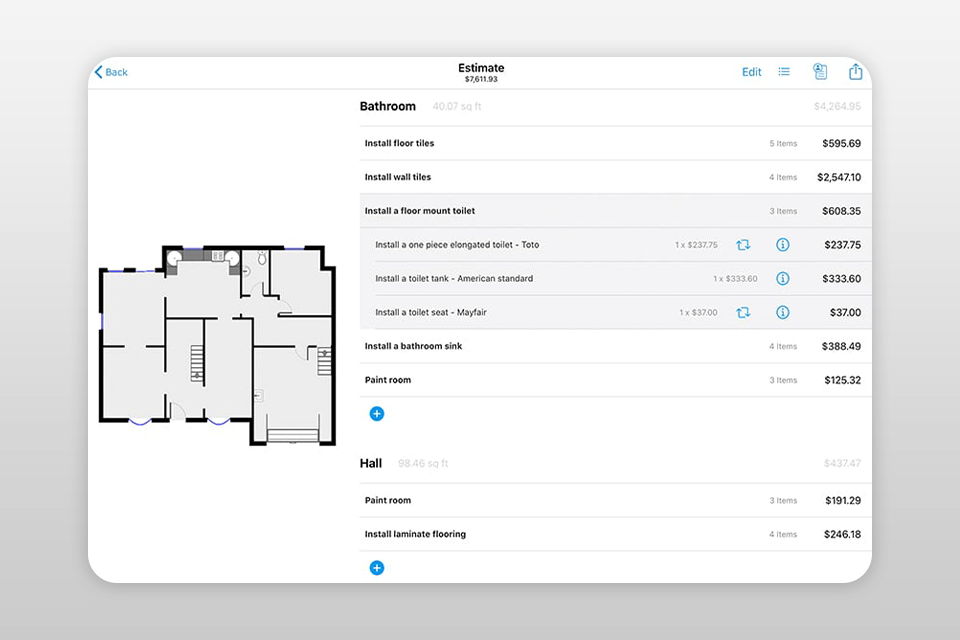Select the toilet one-piece row price $237.75
Screen dimensions: 960x640
[842, 245]
